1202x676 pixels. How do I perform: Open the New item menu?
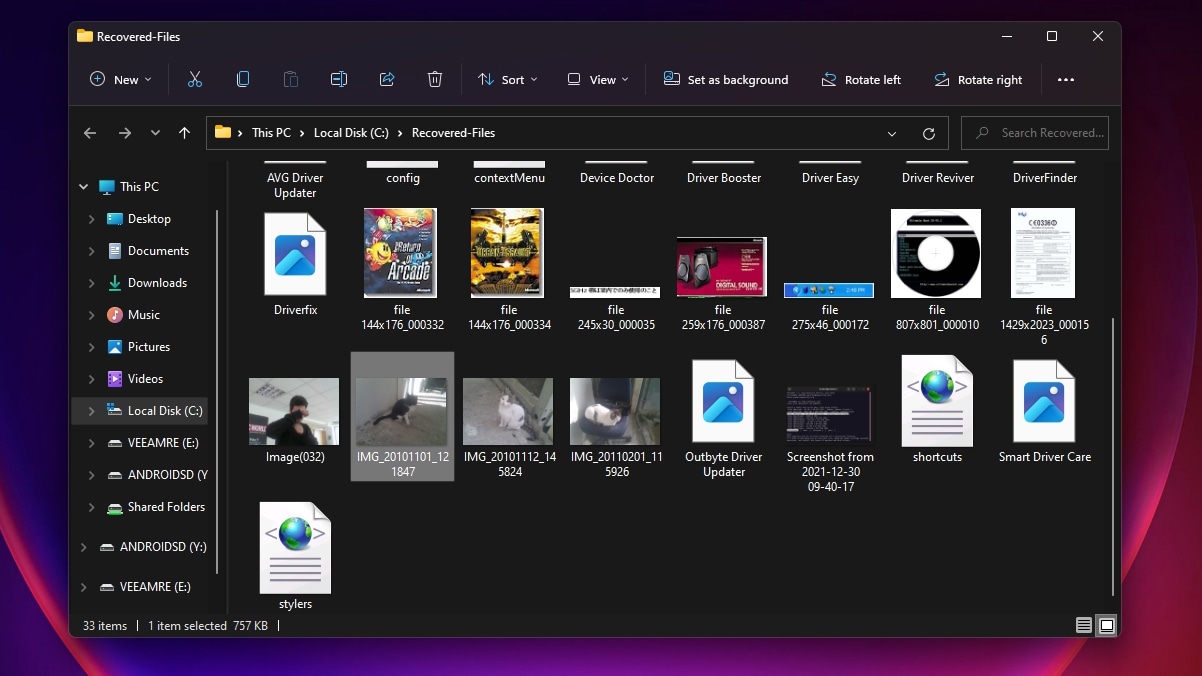coord(121,79)
